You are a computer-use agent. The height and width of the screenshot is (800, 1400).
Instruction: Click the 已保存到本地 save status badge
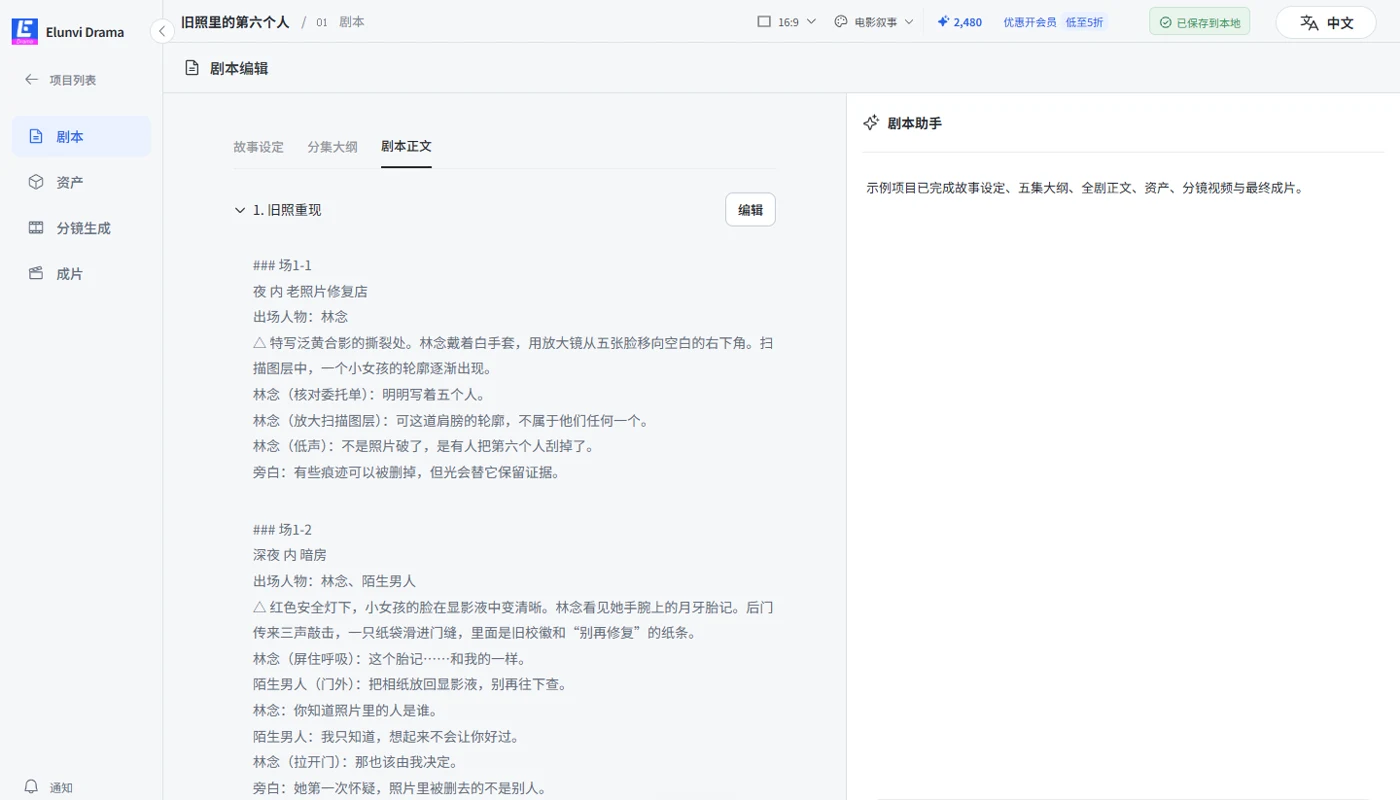click(1199, 22)
